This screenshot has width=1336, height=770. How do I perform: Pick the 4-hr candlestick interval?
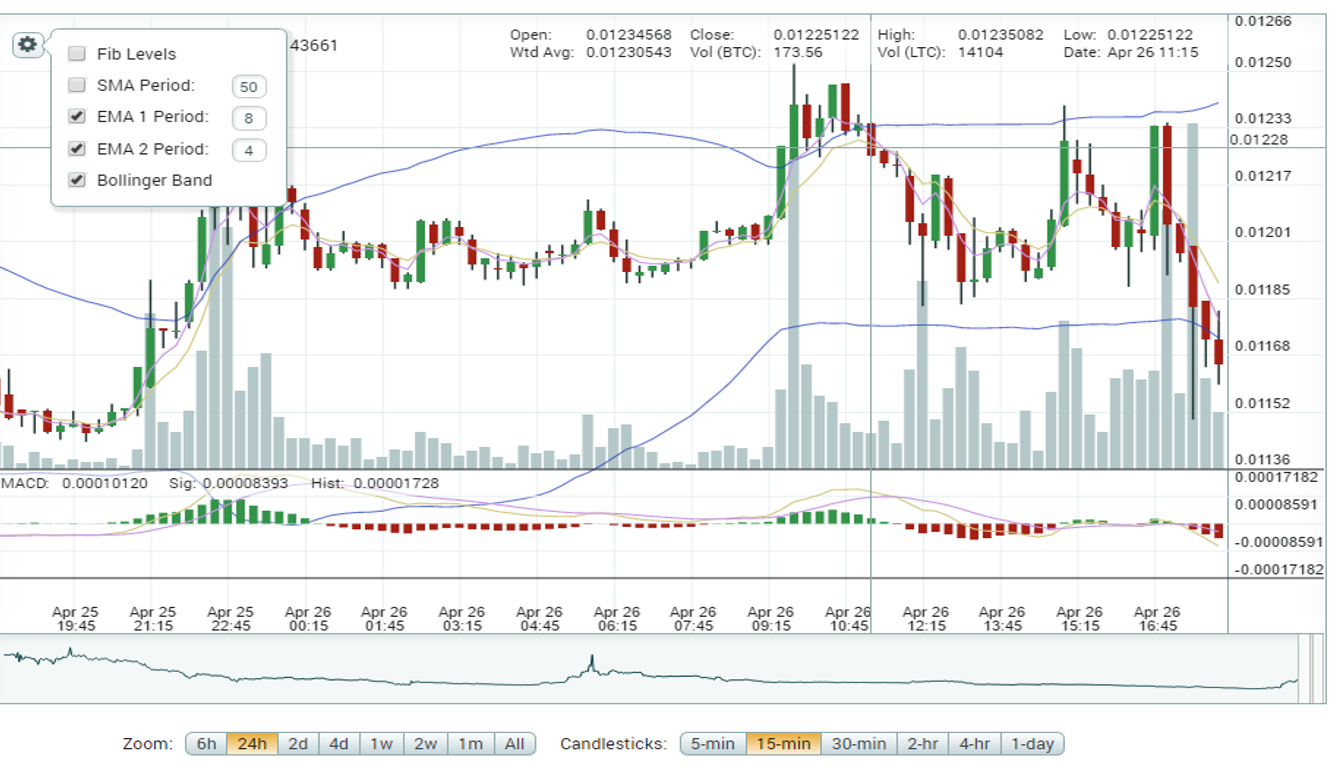[974, 744]
